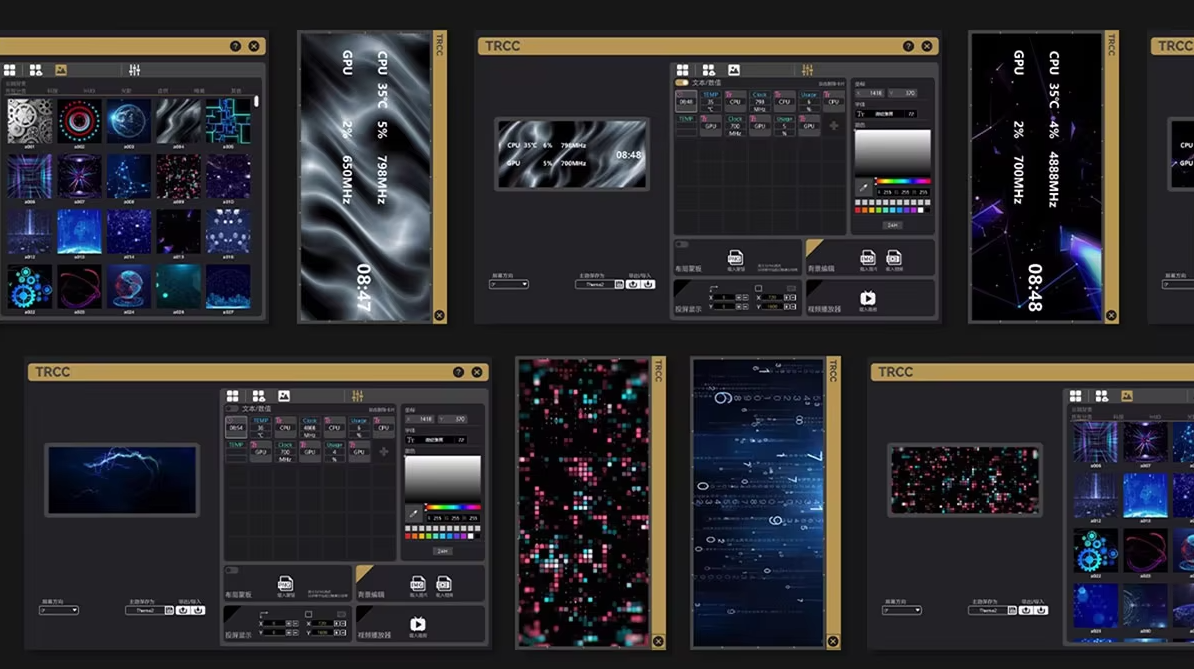Enable the 文本/数值 toggle in lightning-preview window
This screenshot has height=669, width=1194.
[x=232, y=408]
